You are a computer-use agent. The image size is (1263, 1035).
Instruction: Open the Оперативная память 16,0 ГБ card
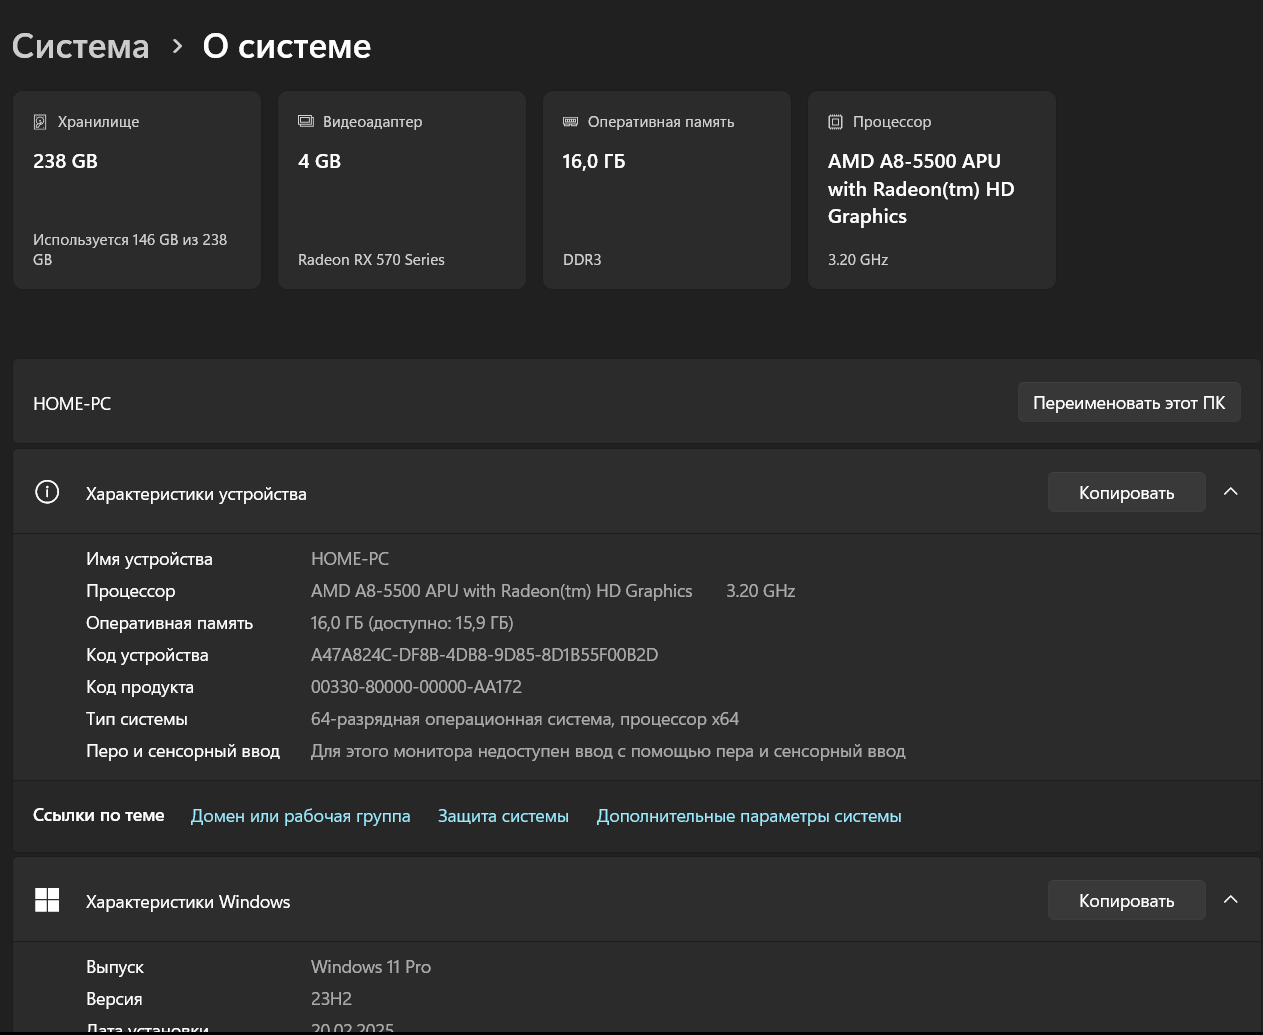pos(667,190)
